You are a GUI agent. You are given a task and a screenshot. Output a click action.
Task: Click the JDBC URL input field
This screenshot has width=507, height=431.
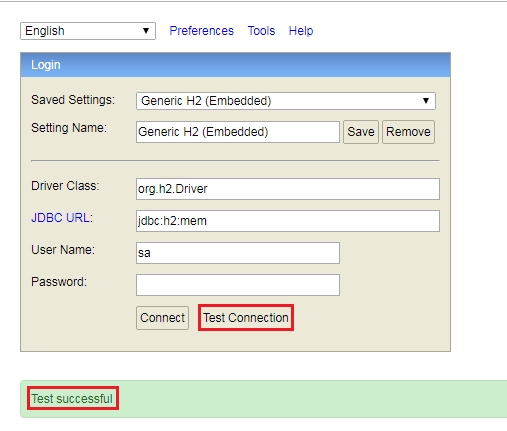pyautogui.click(x=288, y=221)
